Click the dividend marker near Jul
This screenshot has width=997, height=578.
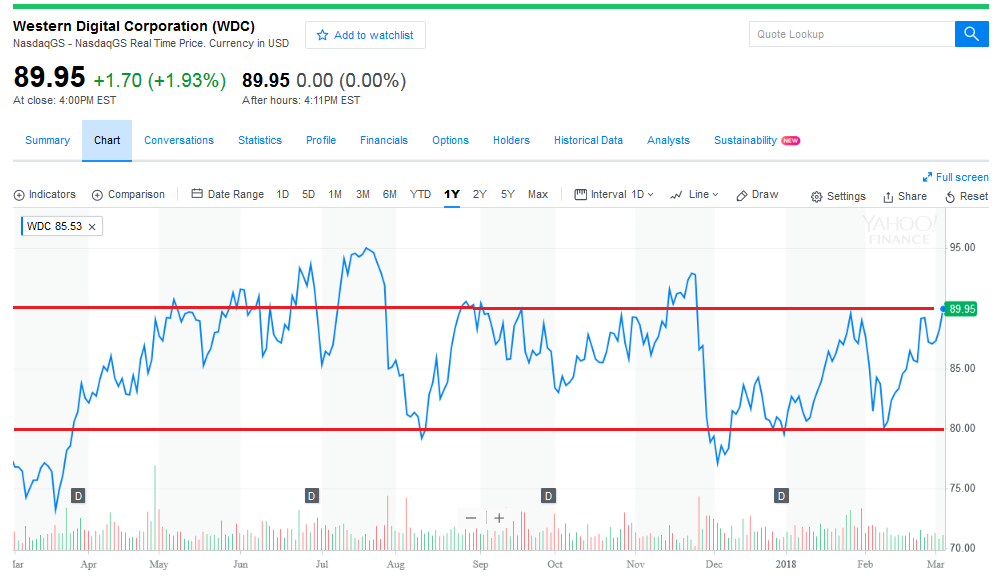[x=312, y=496]
